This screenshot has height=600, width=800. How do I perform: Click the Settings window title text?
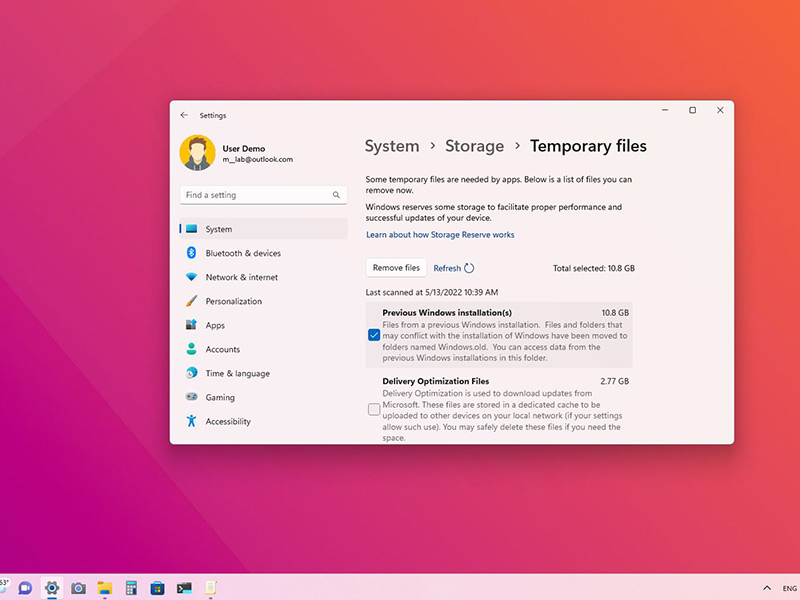coord(213,115)
